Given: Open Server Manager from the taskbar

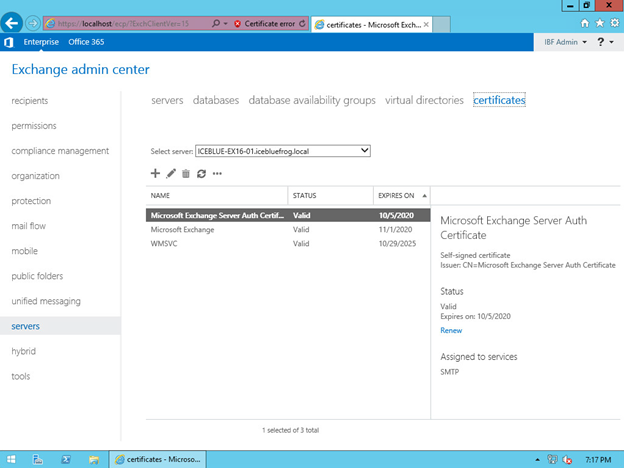Looking at the screenshot, I should pos(38,459).
